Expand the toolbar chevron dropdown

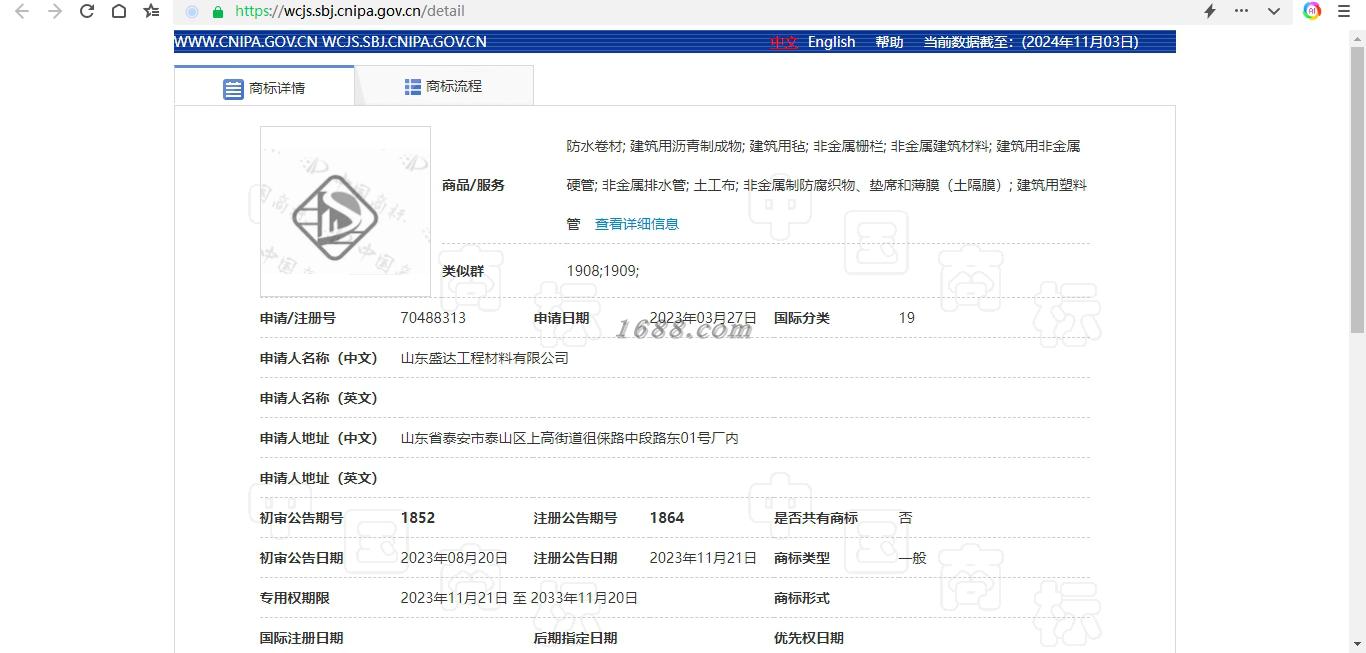tap(1274, 11)
